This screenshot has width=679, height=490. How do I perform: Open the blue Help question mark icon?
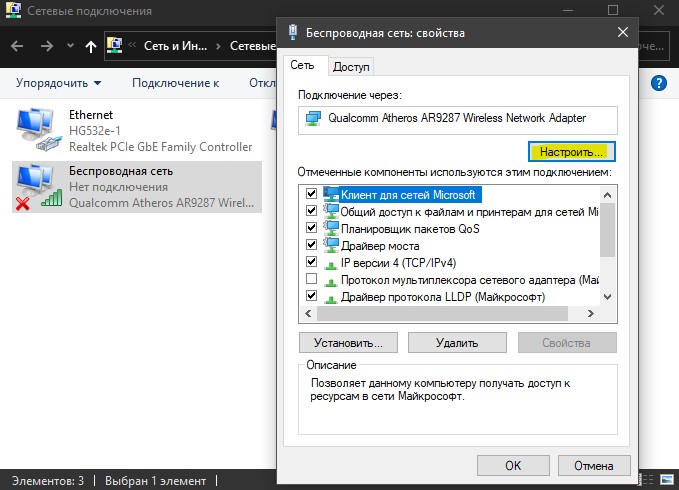659,83
